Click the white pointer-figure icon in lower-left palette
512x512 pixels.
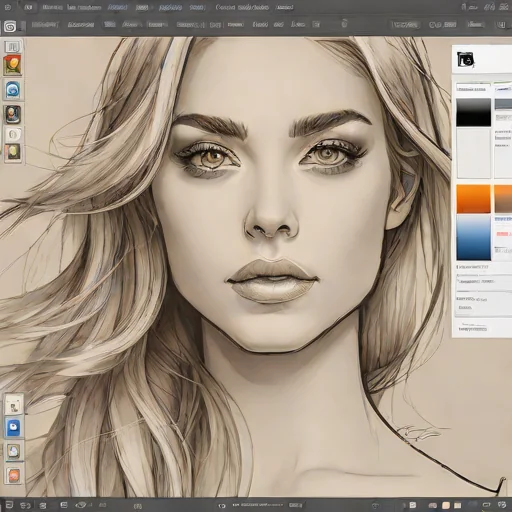[14, 404]
